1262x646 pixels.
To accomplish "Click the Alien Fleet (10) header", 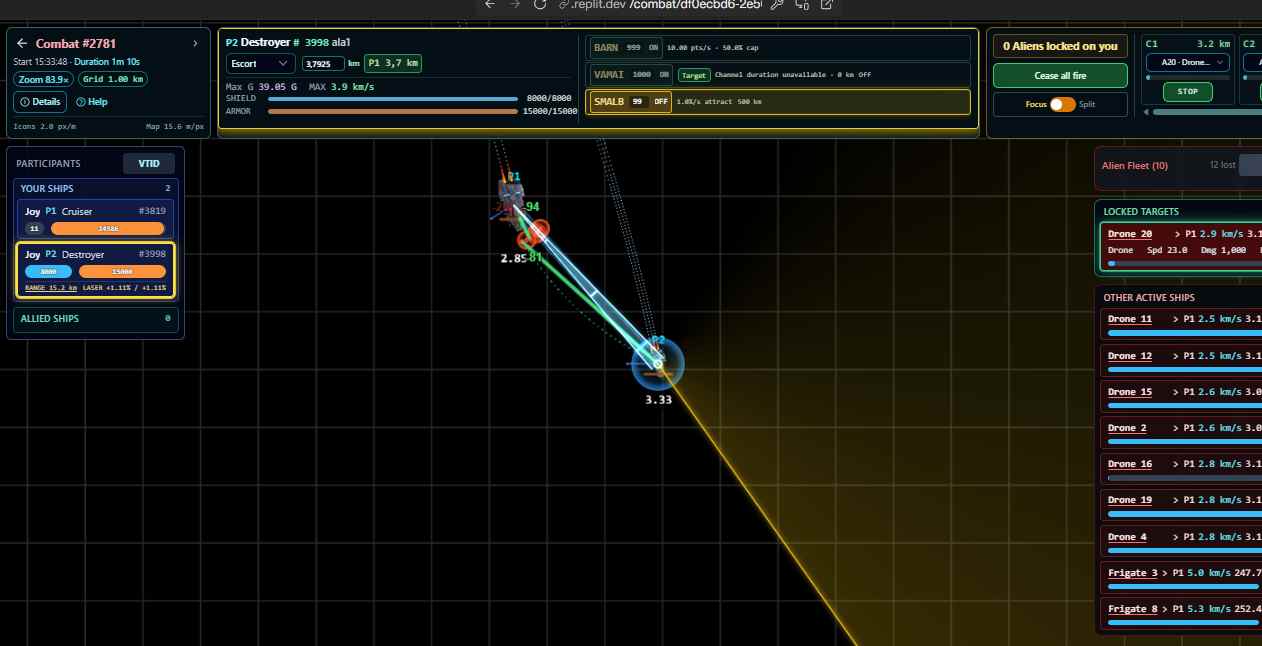I will [x=1135, y=165].
